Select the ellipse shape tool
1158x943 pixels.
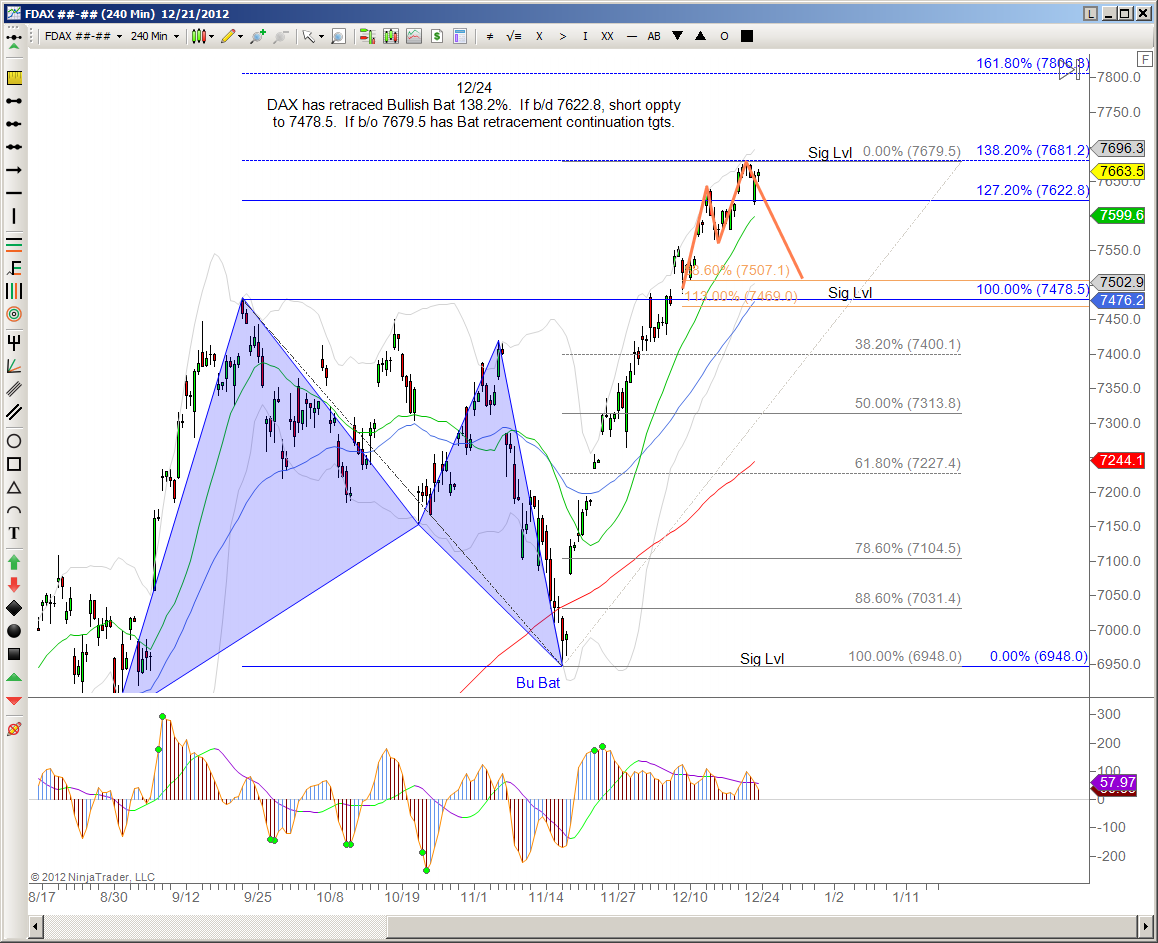point(14,441)
